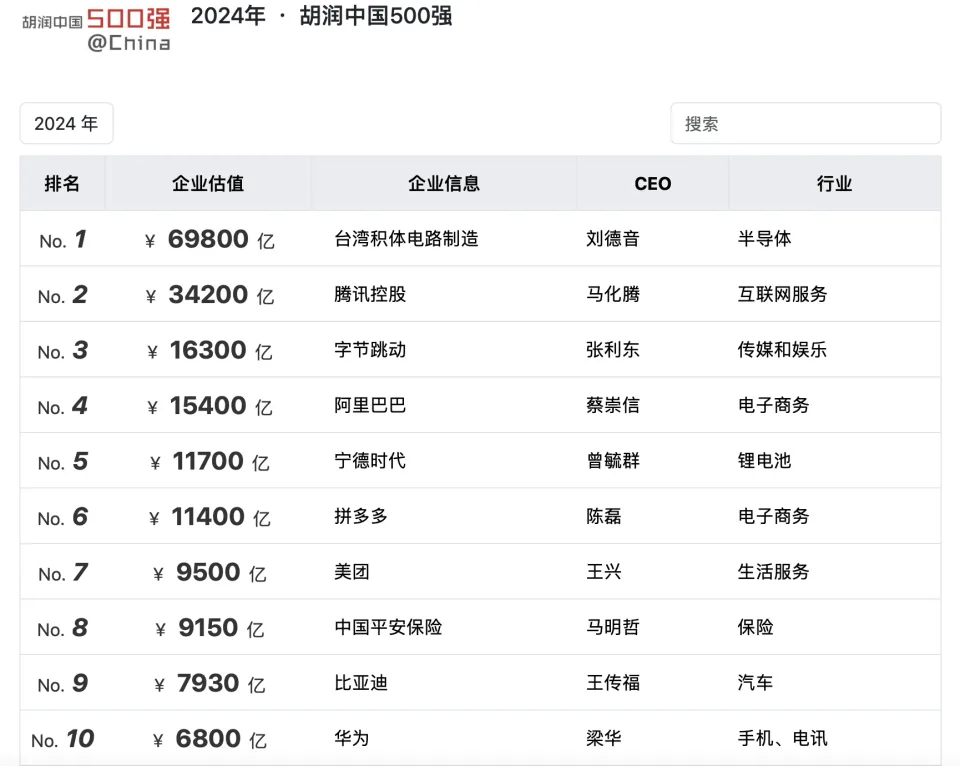Open 台湾积体电路制造 company entry
The width and height of the screenshot is (960, 766).
pos(407,239)
